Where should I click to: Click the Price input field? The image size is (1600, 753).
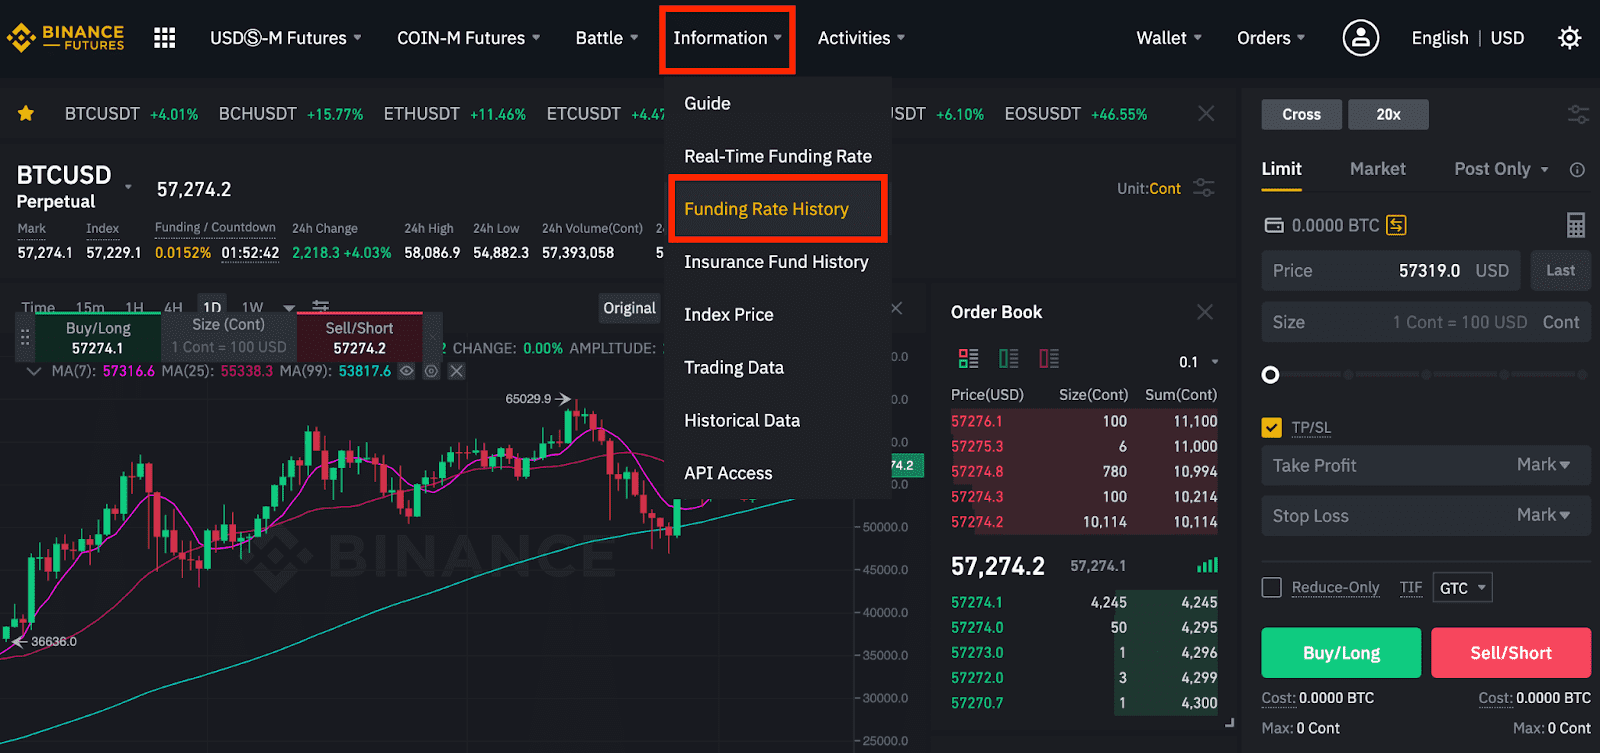click(1391, 271)
